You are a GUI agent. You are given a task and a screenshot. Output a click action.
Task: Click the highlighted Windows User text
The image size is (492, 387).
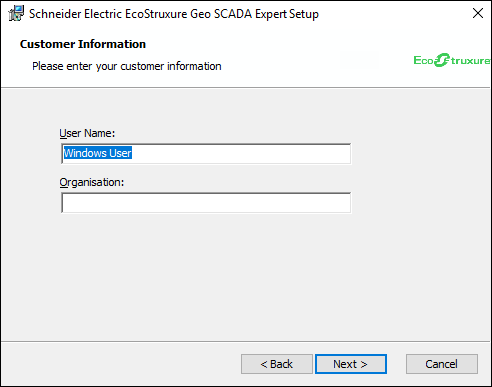tap(98, 153)
